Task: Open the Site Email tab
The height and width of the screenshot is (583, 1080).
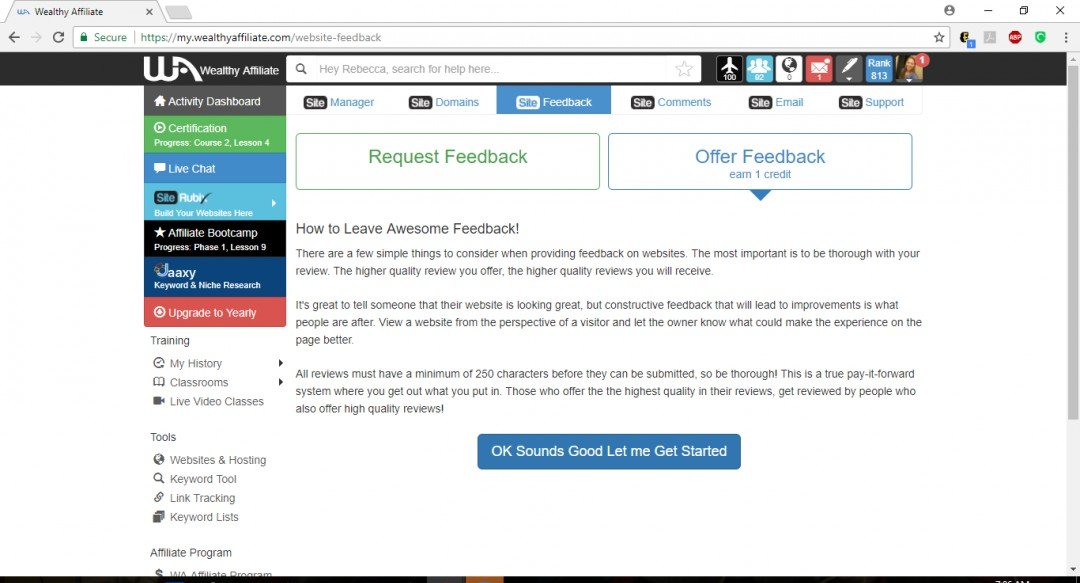Action: [776, 102]
